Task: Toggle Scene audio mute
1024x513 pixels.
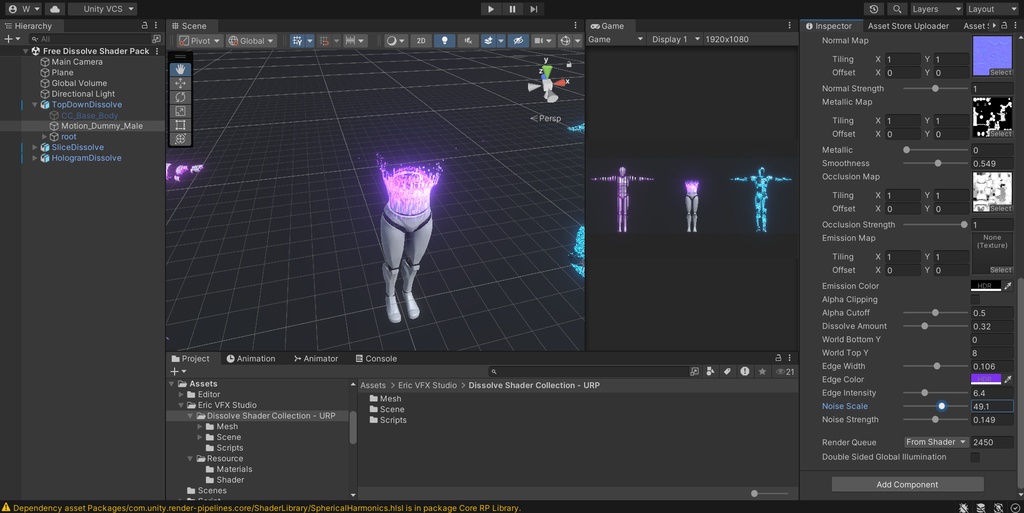Action: pos(468,40)
